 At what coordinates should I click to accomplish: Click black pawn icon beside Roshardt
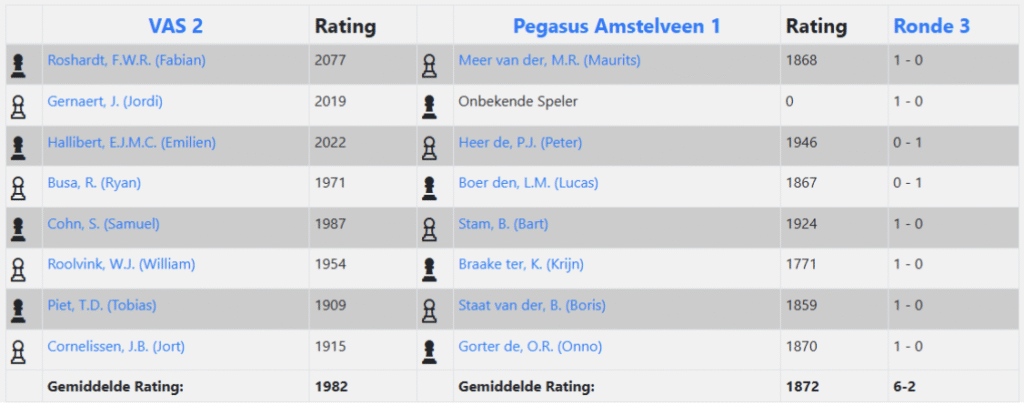click(x=17, y=66)
